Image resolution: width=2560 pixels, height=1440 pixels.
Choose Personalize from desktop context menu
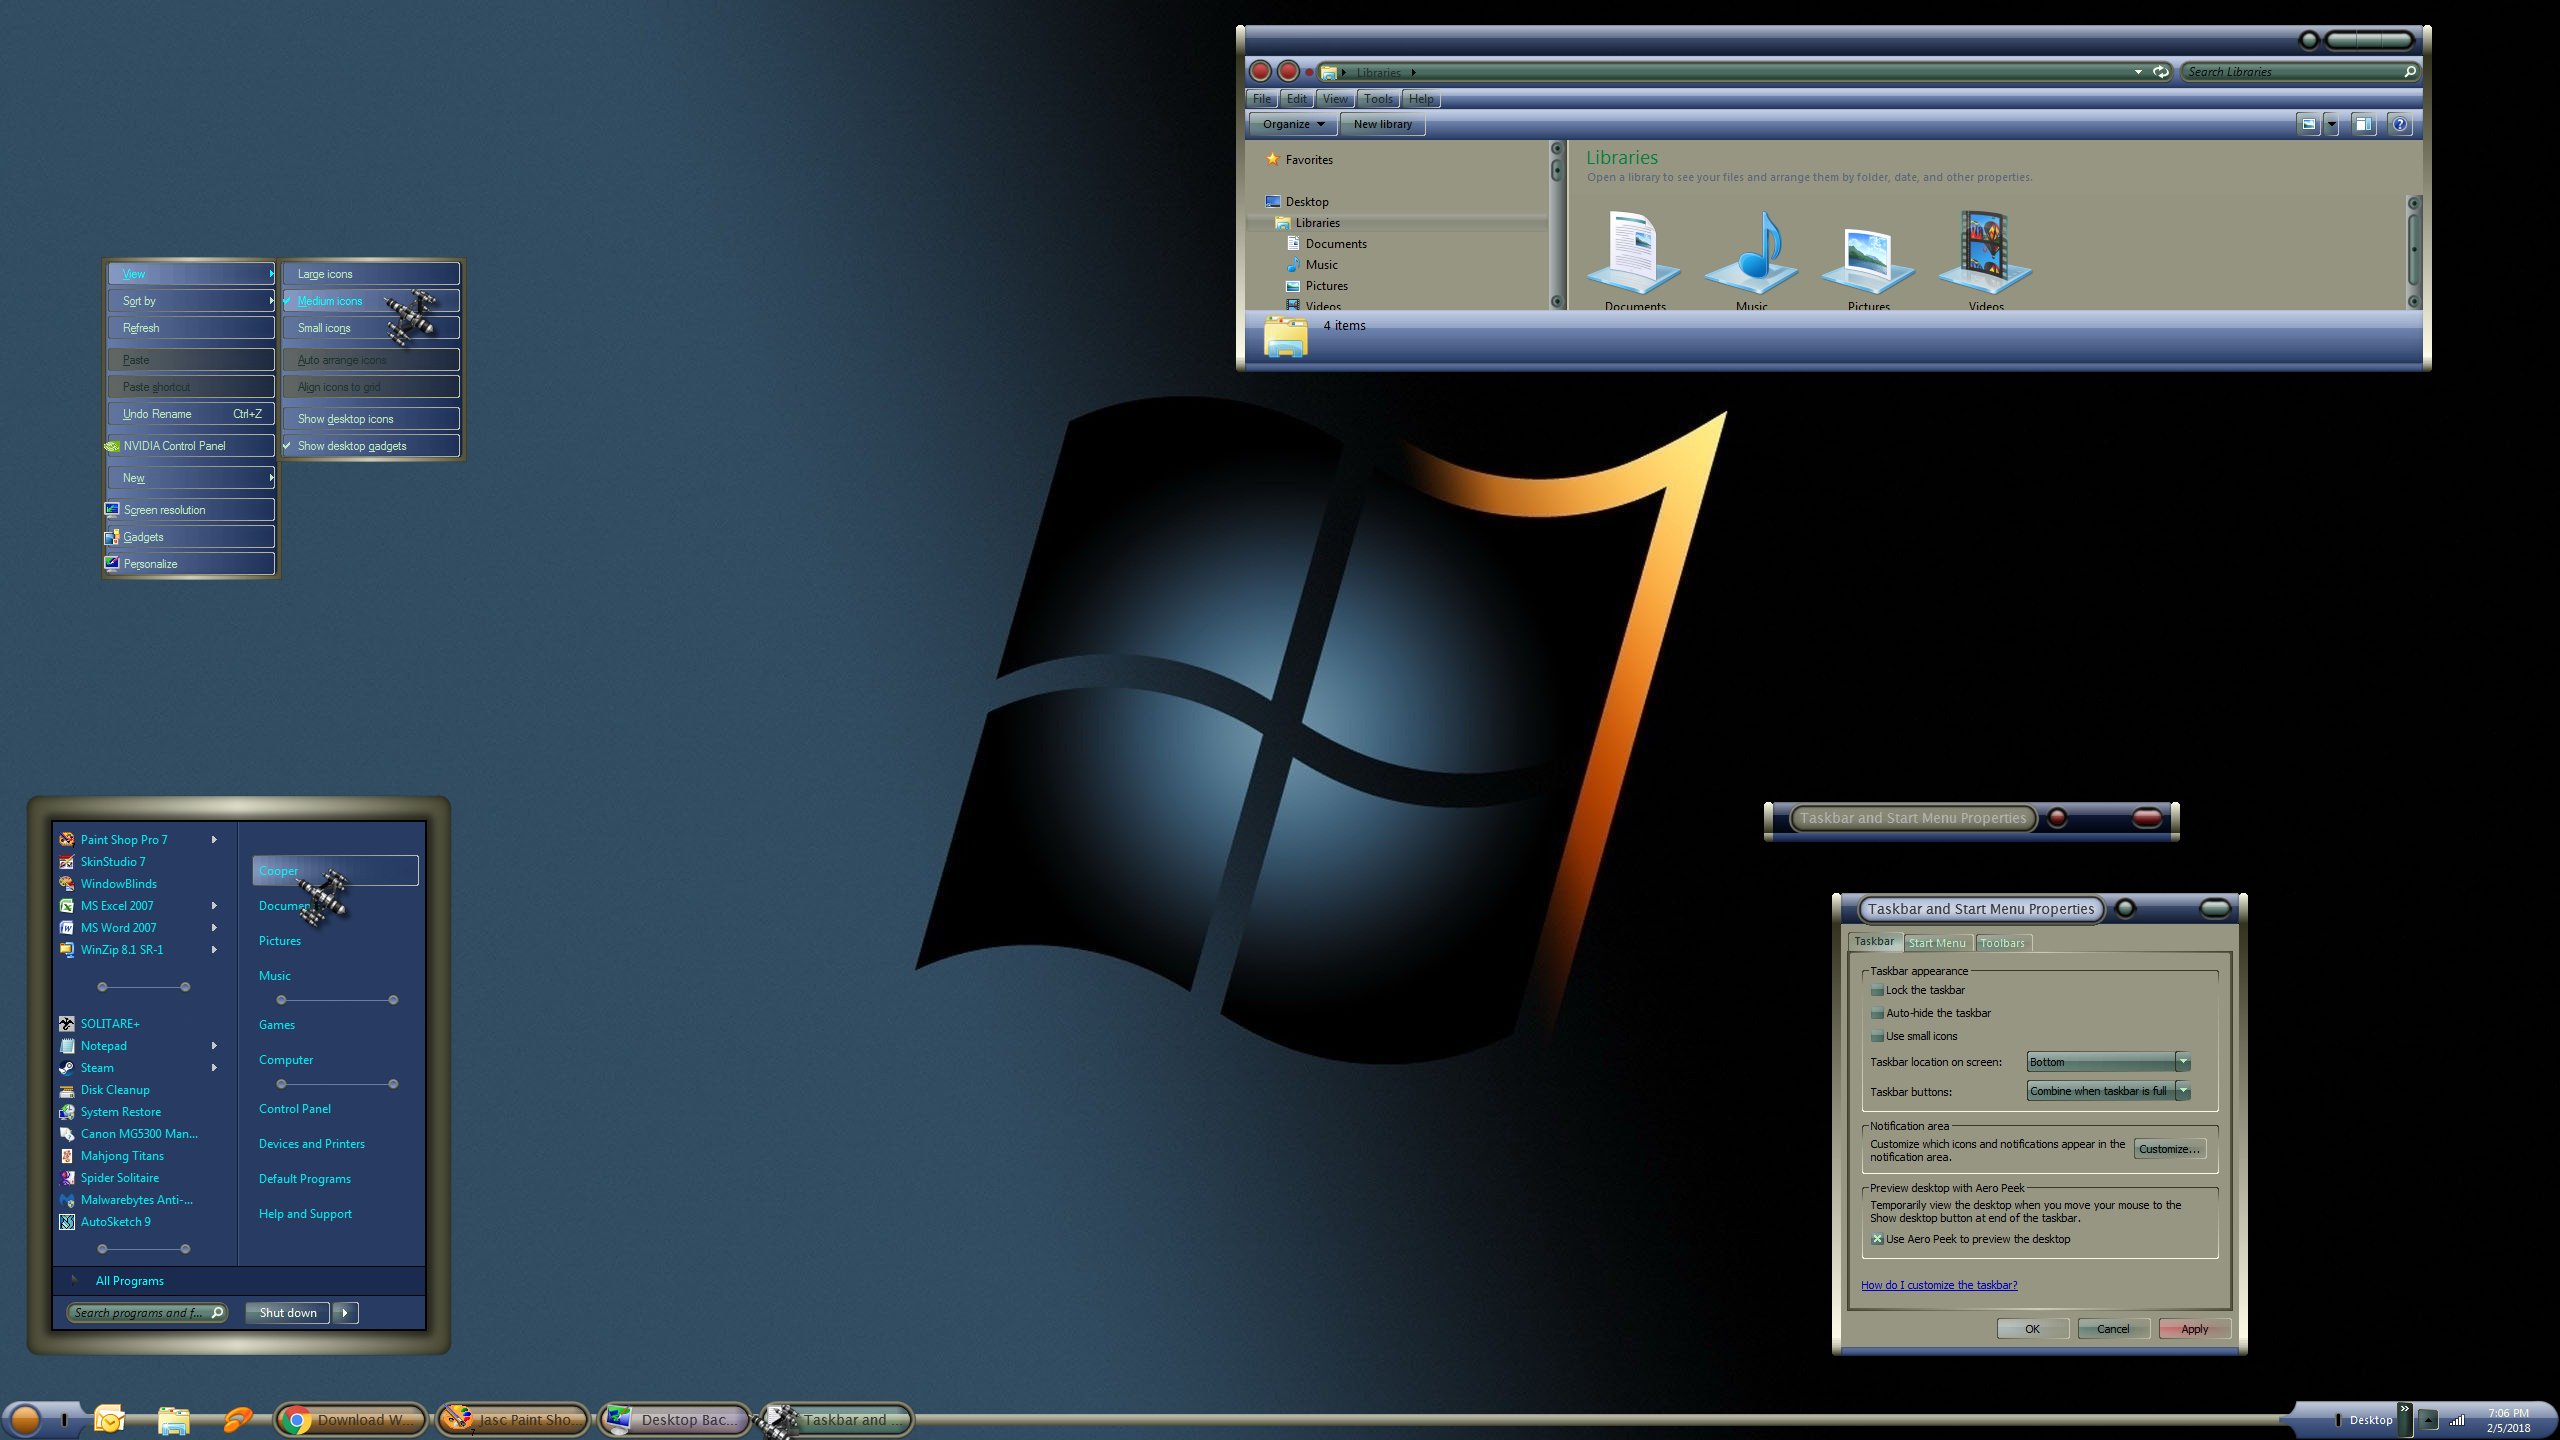191,564
